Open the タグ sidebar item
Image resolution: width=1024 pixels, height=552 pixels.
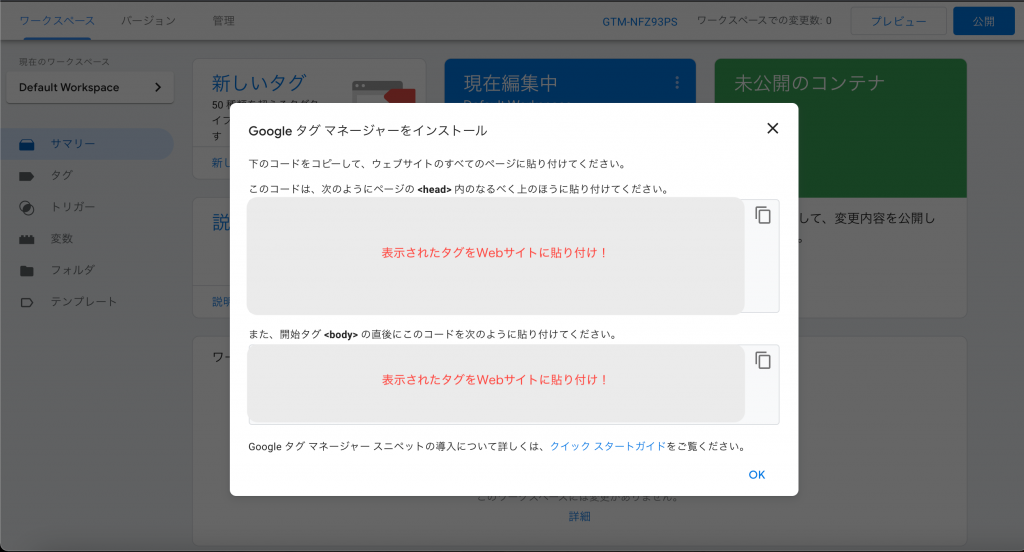(88, 175)
